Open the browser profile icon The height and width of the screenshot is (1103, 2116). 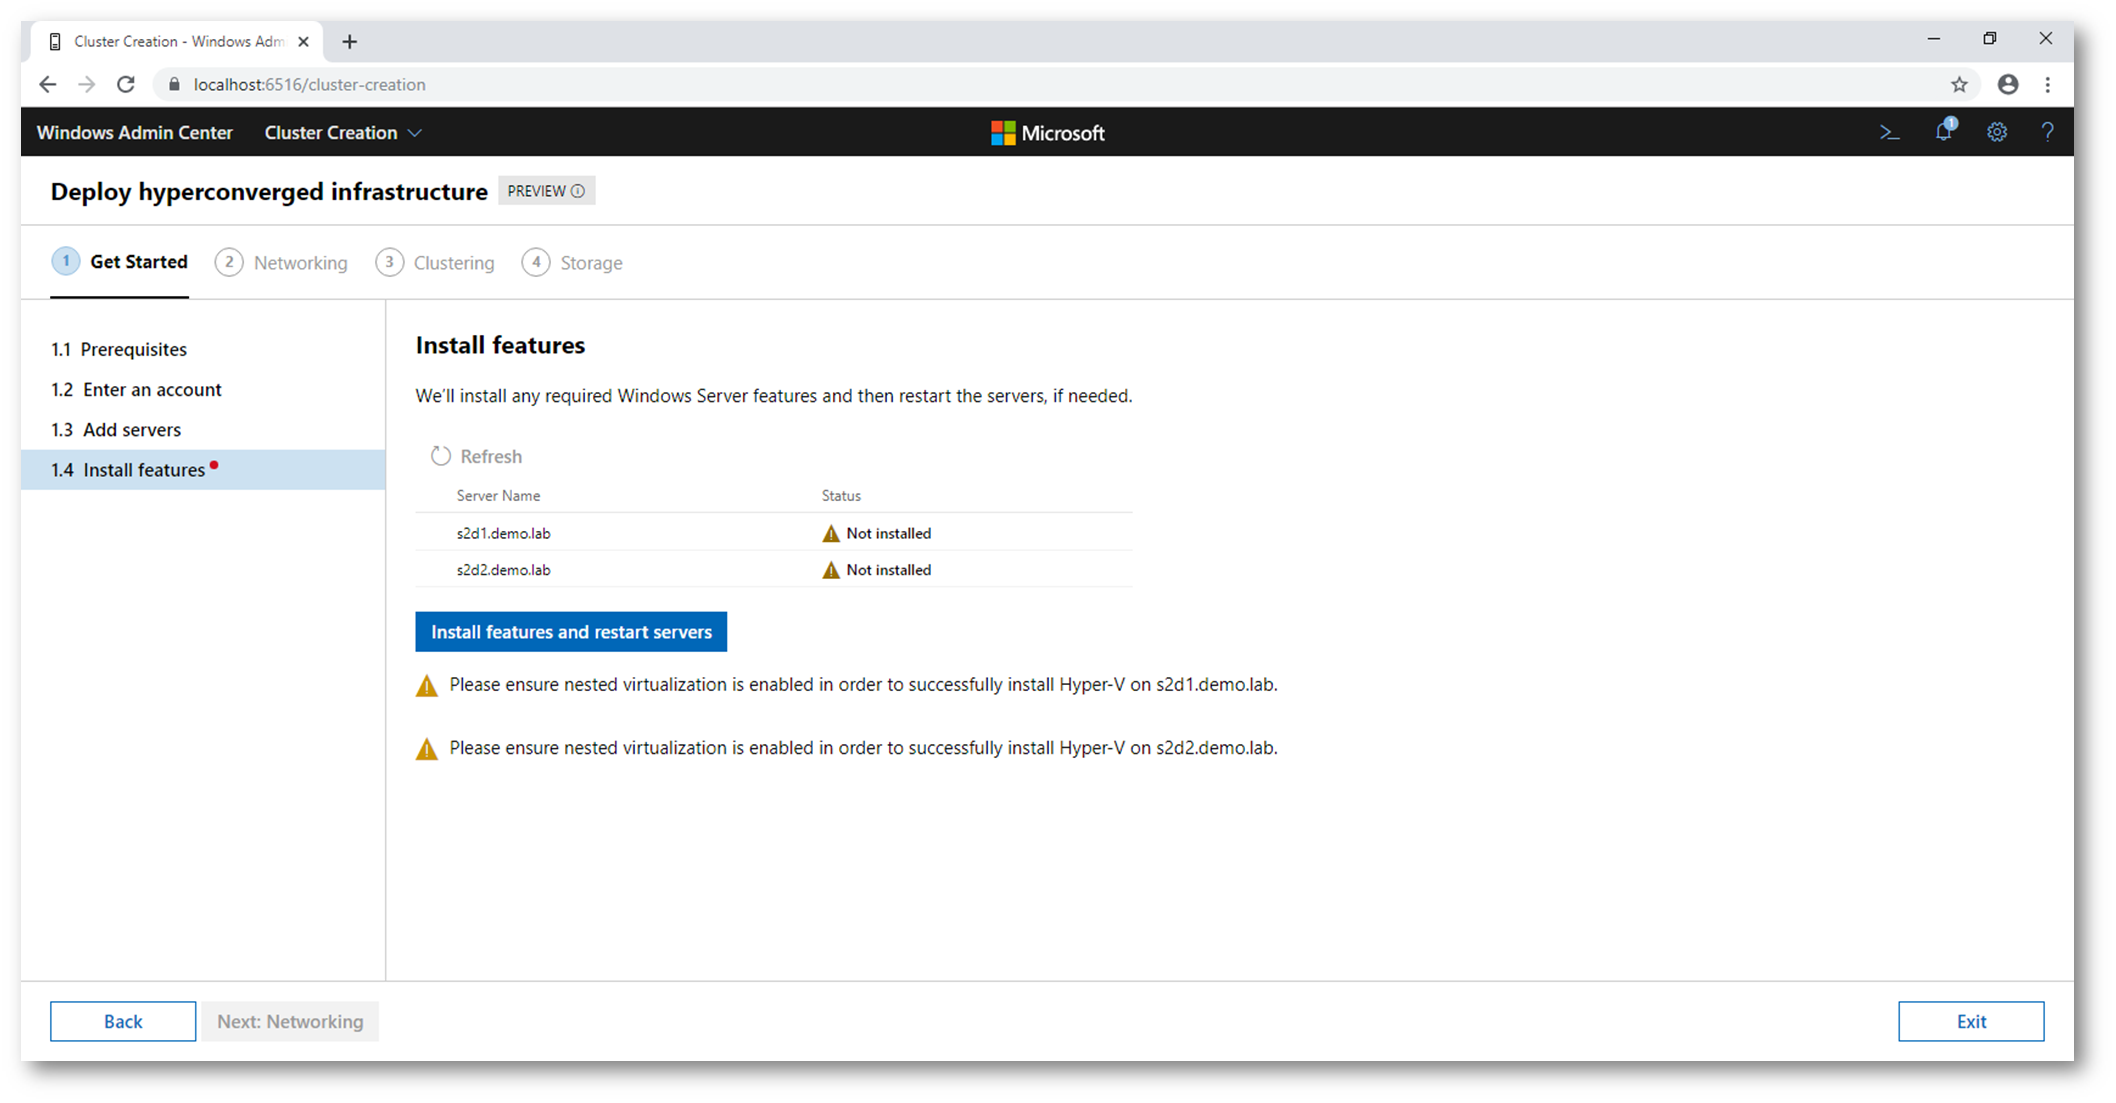coord(2007,84)
